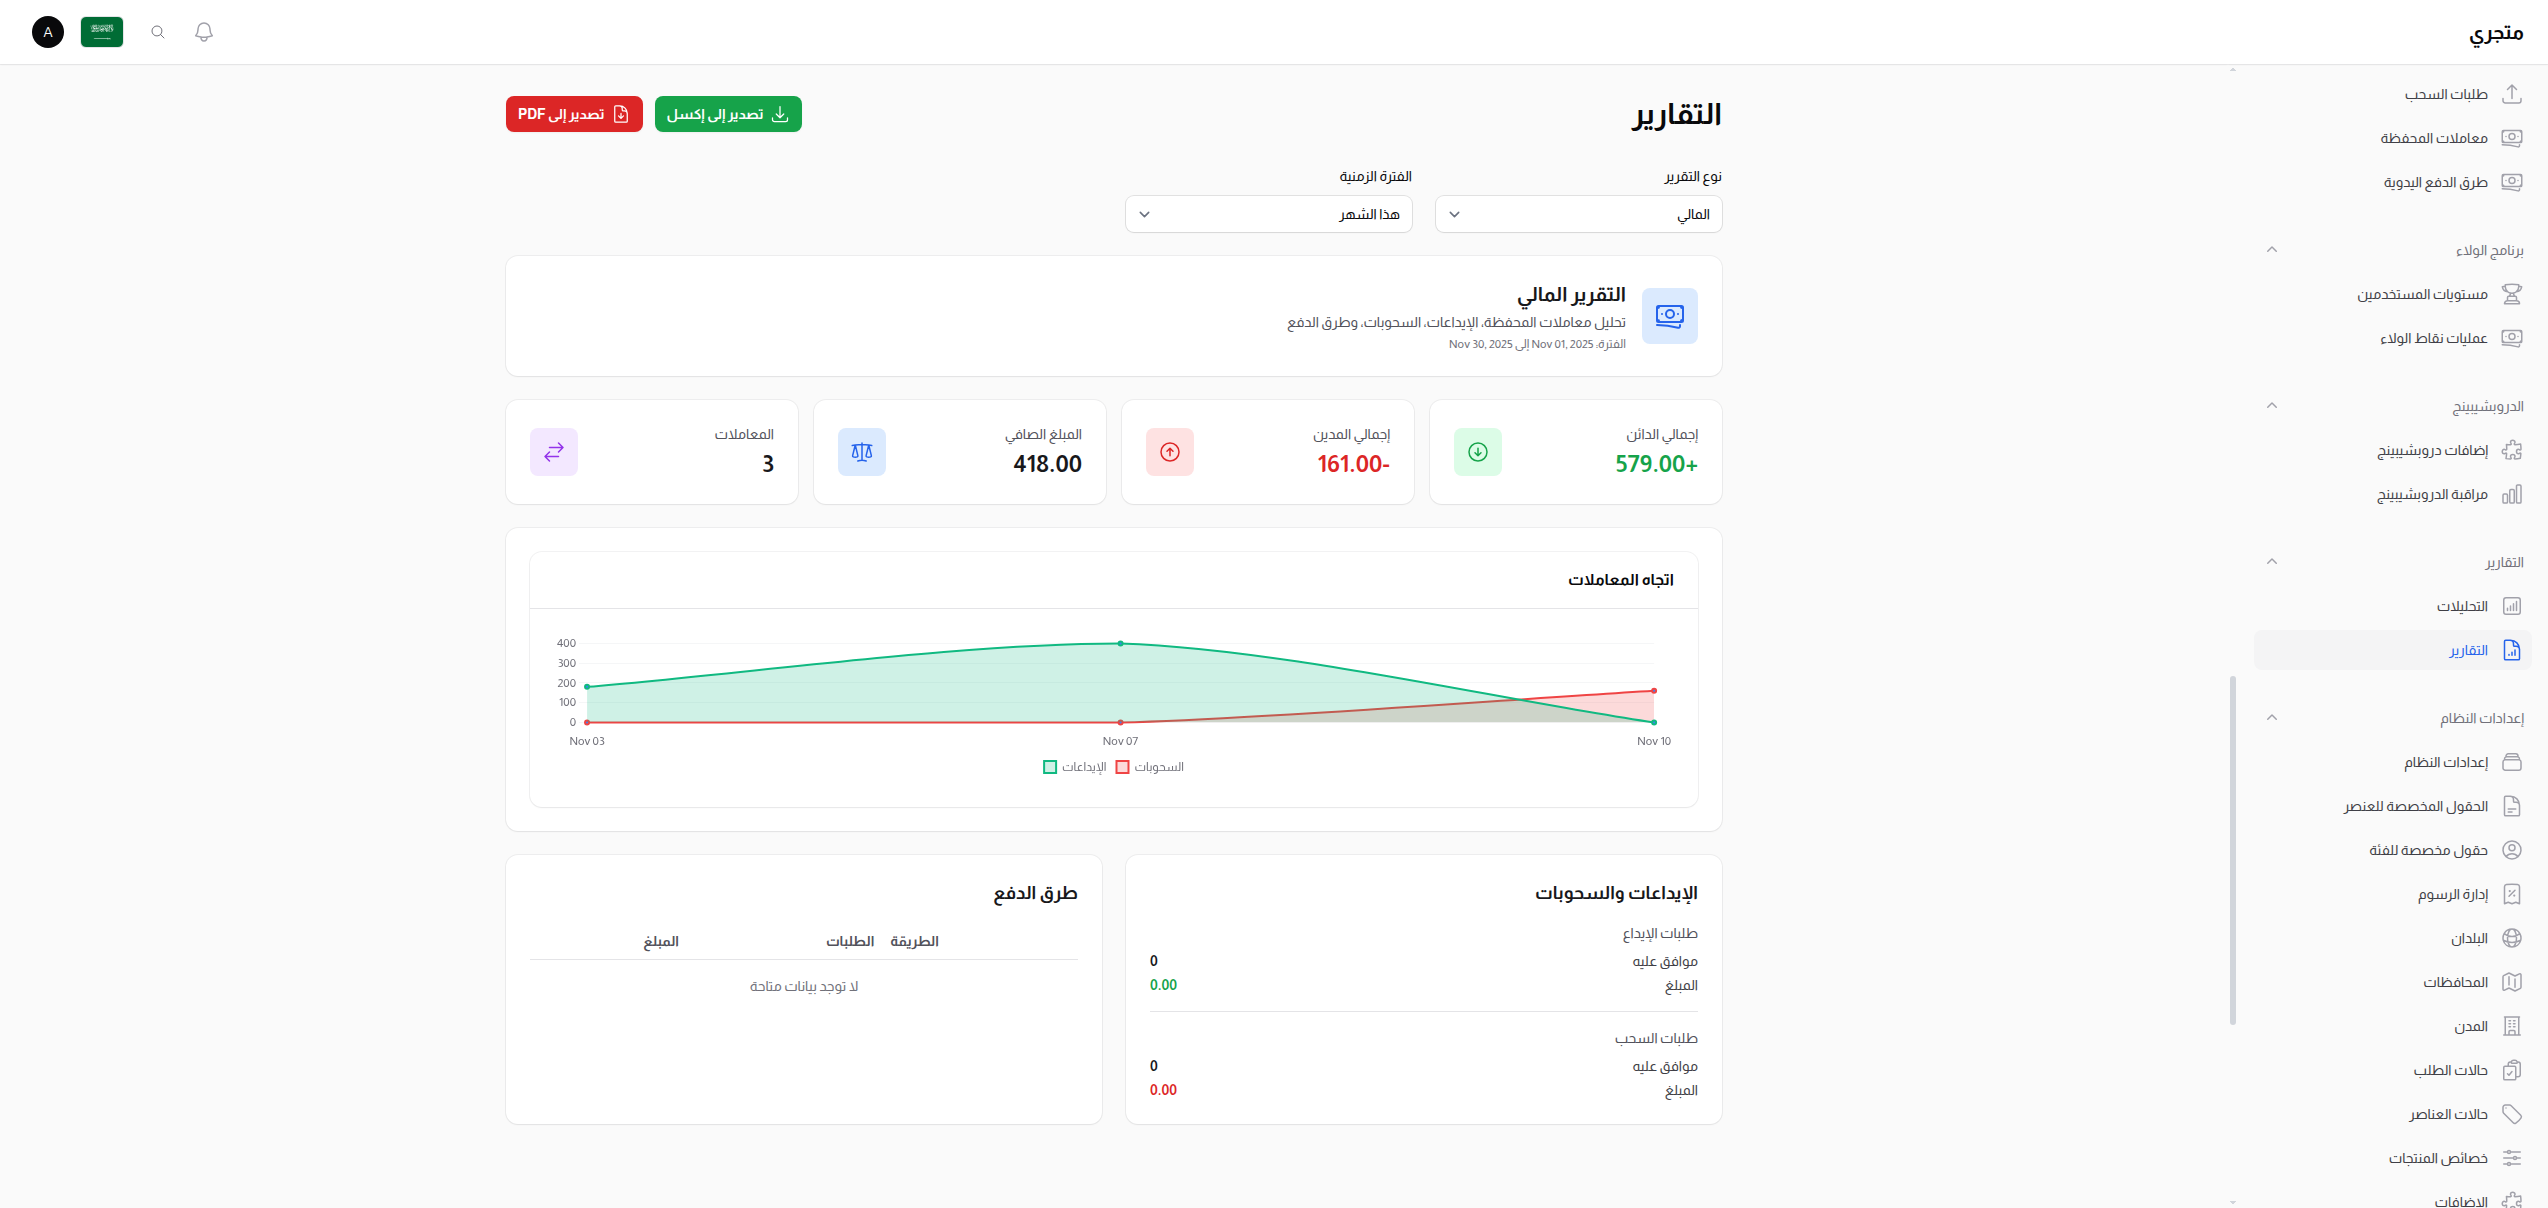Screen dimensions: 2548x1208
Task: Open time period dropdown هذا الشهر
Action: (x=1268, y=214)
